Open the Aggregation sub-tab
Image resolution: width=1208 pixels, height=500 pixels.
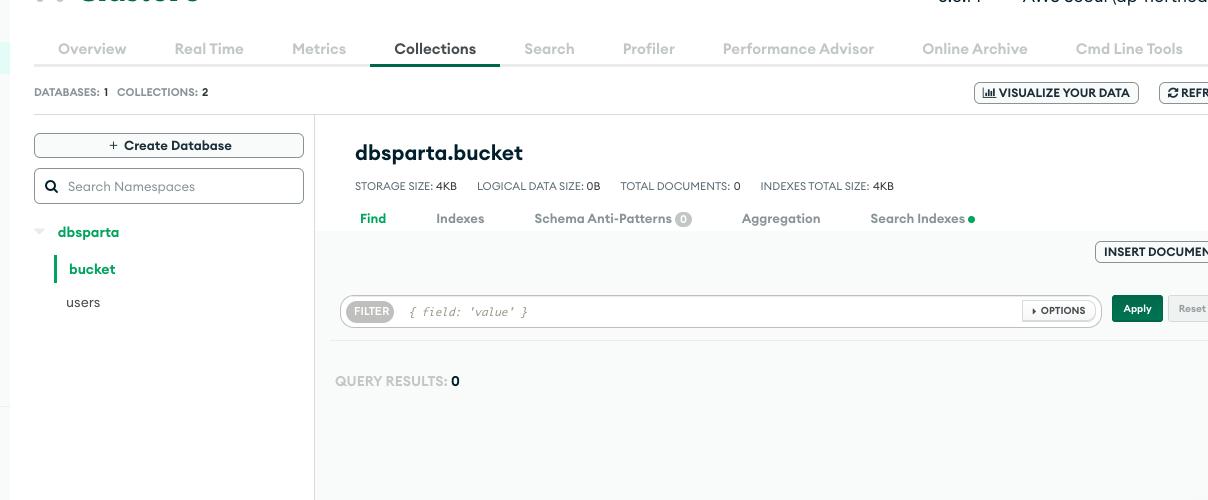coord(781,218)
